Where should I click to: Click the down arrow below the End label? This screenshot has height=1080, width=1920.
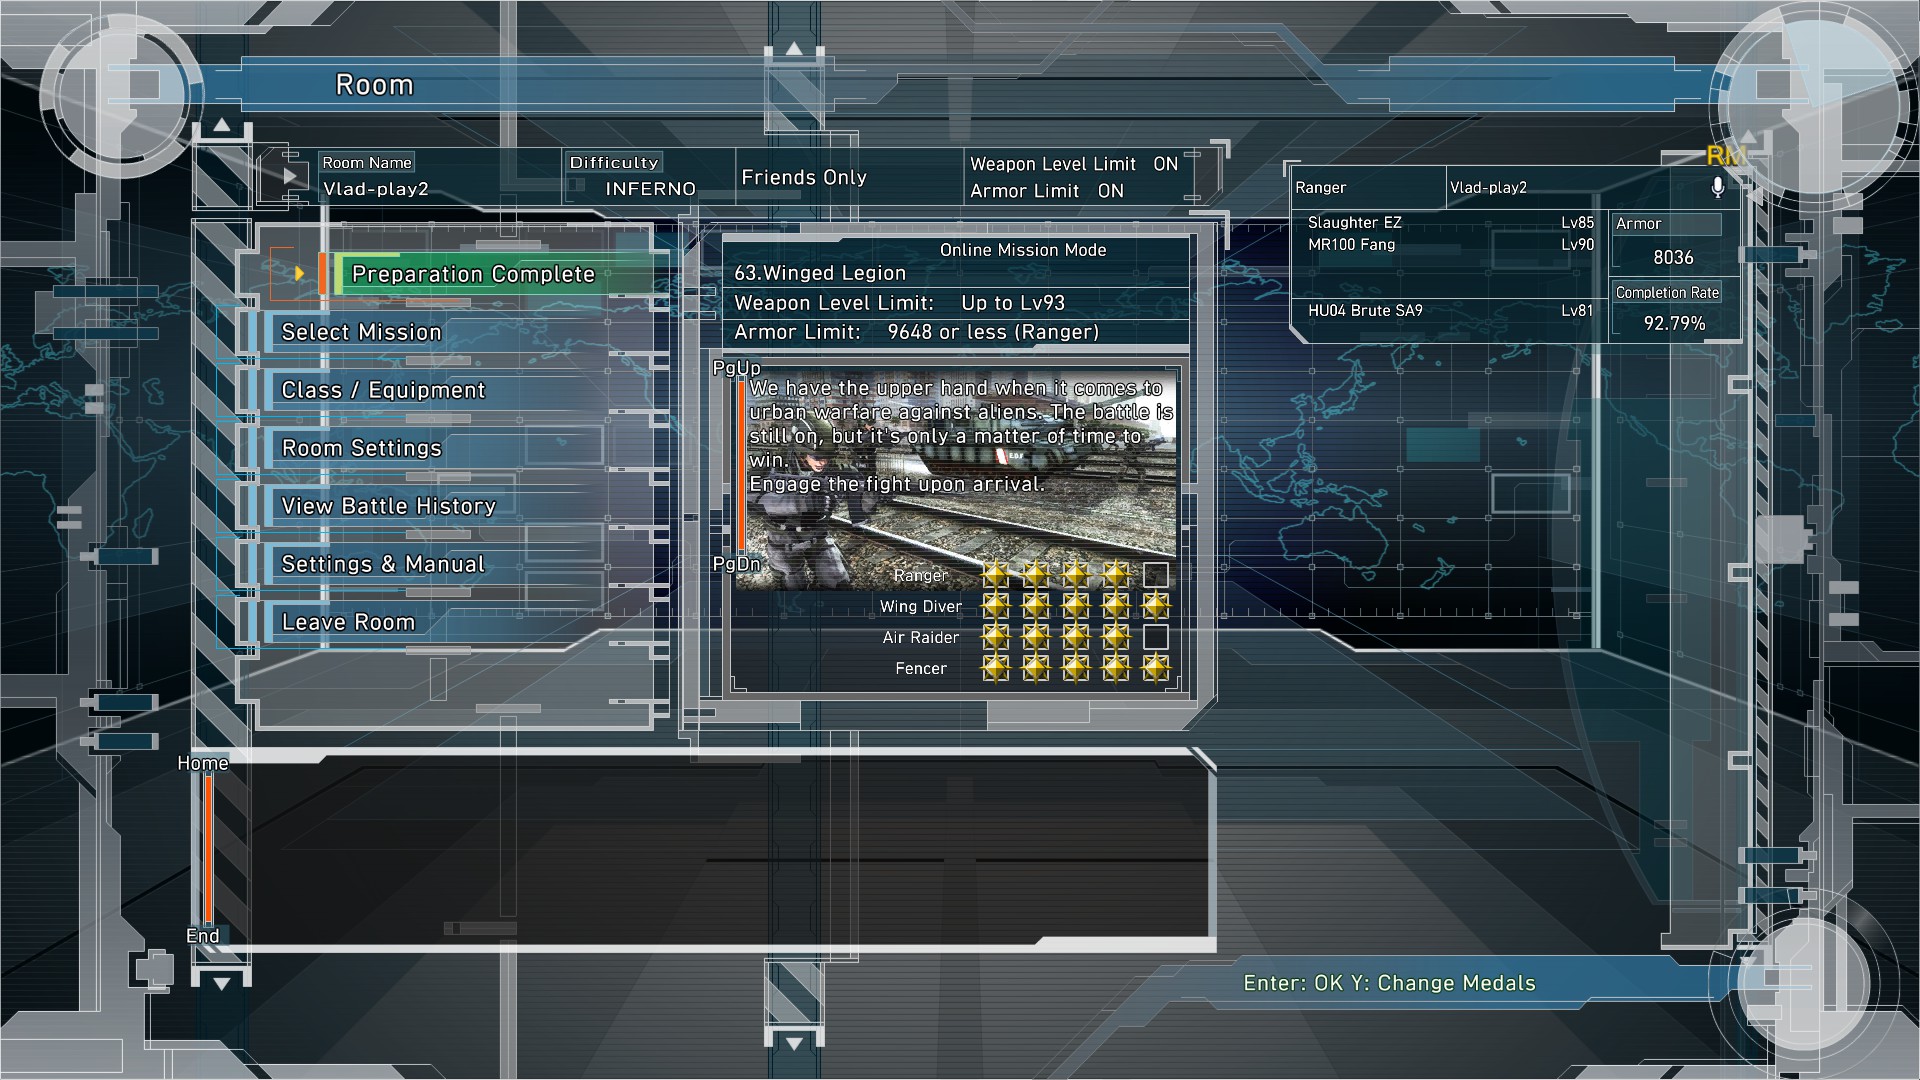tap(222, 983)
